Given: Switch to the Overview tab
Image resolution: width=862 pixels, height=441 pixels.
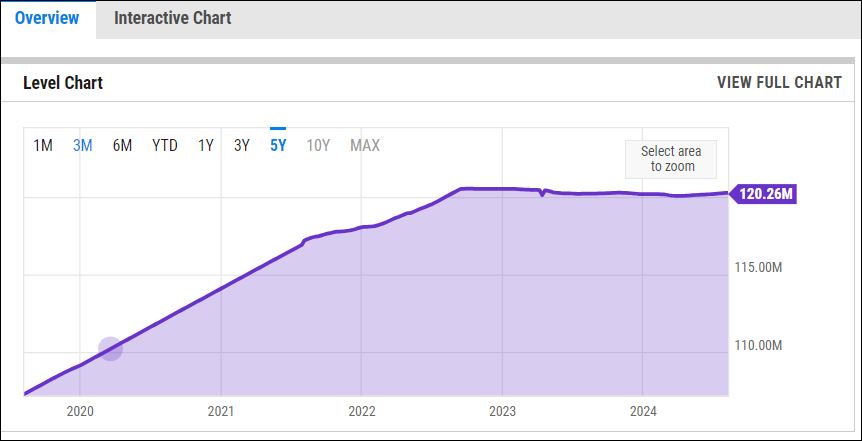Looking at the screenshot, I should click(47, 18).
